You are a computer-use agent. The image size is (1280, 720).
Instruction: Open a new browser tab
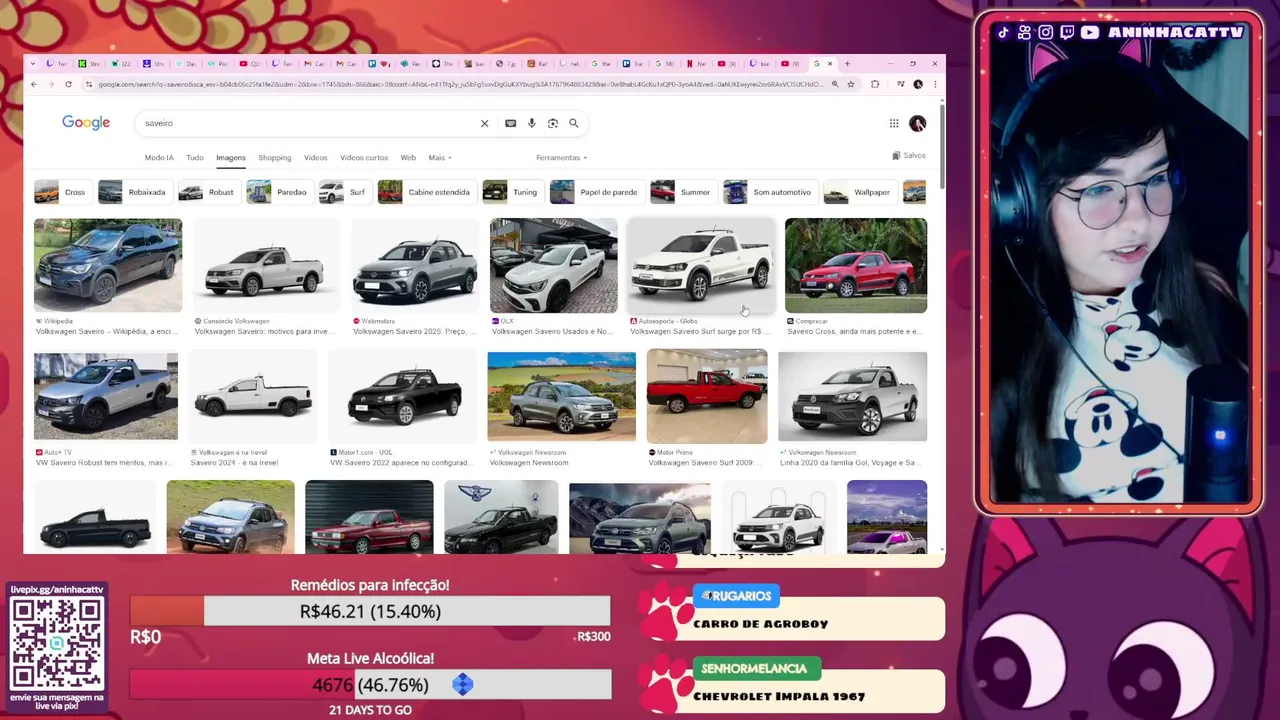pos(847,64)
